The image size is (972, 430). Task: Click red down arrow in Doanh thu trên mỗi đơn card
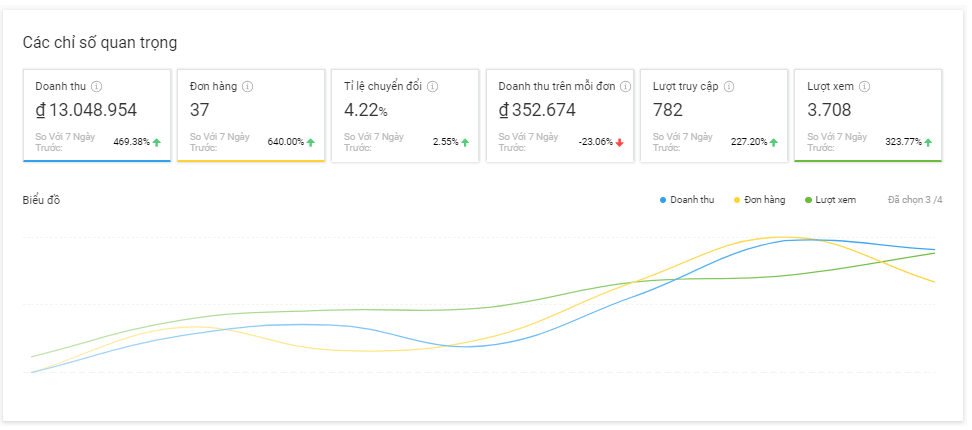click(620, 142)
